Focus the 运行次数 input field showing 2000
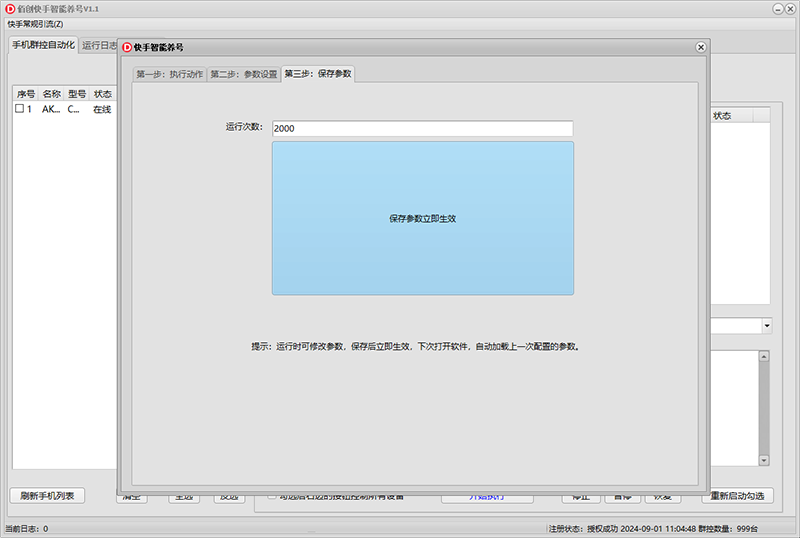This screenshot has width=800, height=538. click(422, 128)
